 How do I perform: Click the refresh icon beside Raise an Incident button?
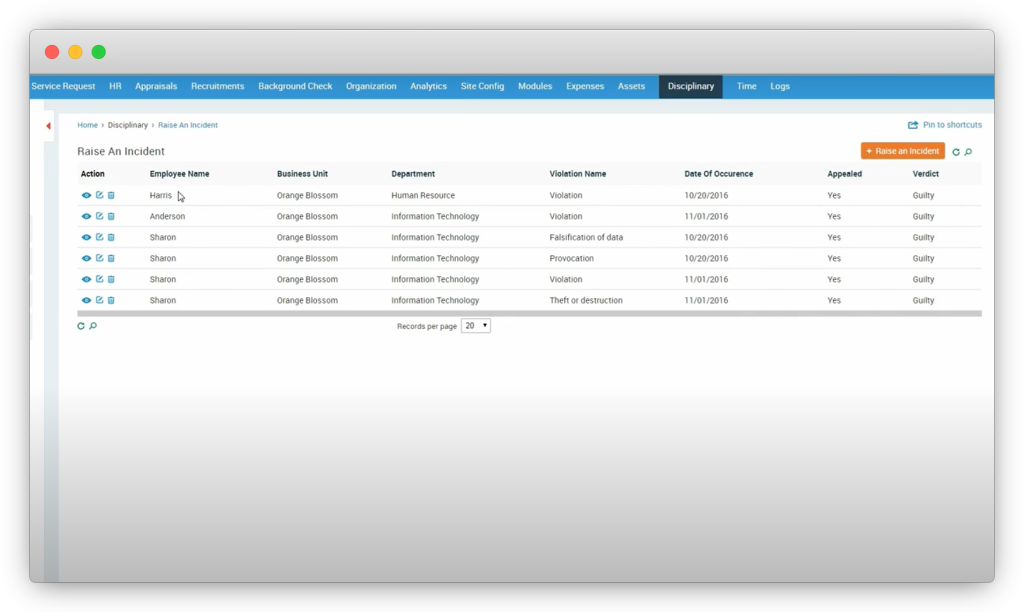tap(956, 152)
